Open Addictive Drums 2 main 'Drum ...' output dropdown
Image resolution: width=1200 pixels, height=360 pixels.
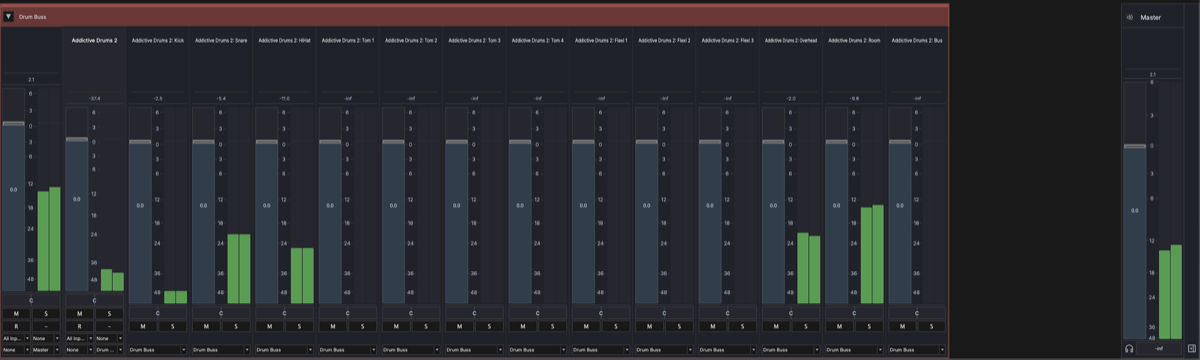110,349
